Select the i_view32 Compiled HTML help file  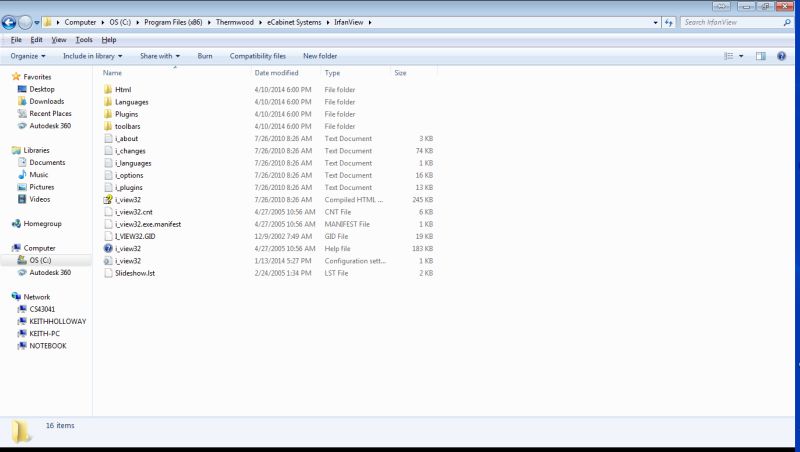(128, 199)
